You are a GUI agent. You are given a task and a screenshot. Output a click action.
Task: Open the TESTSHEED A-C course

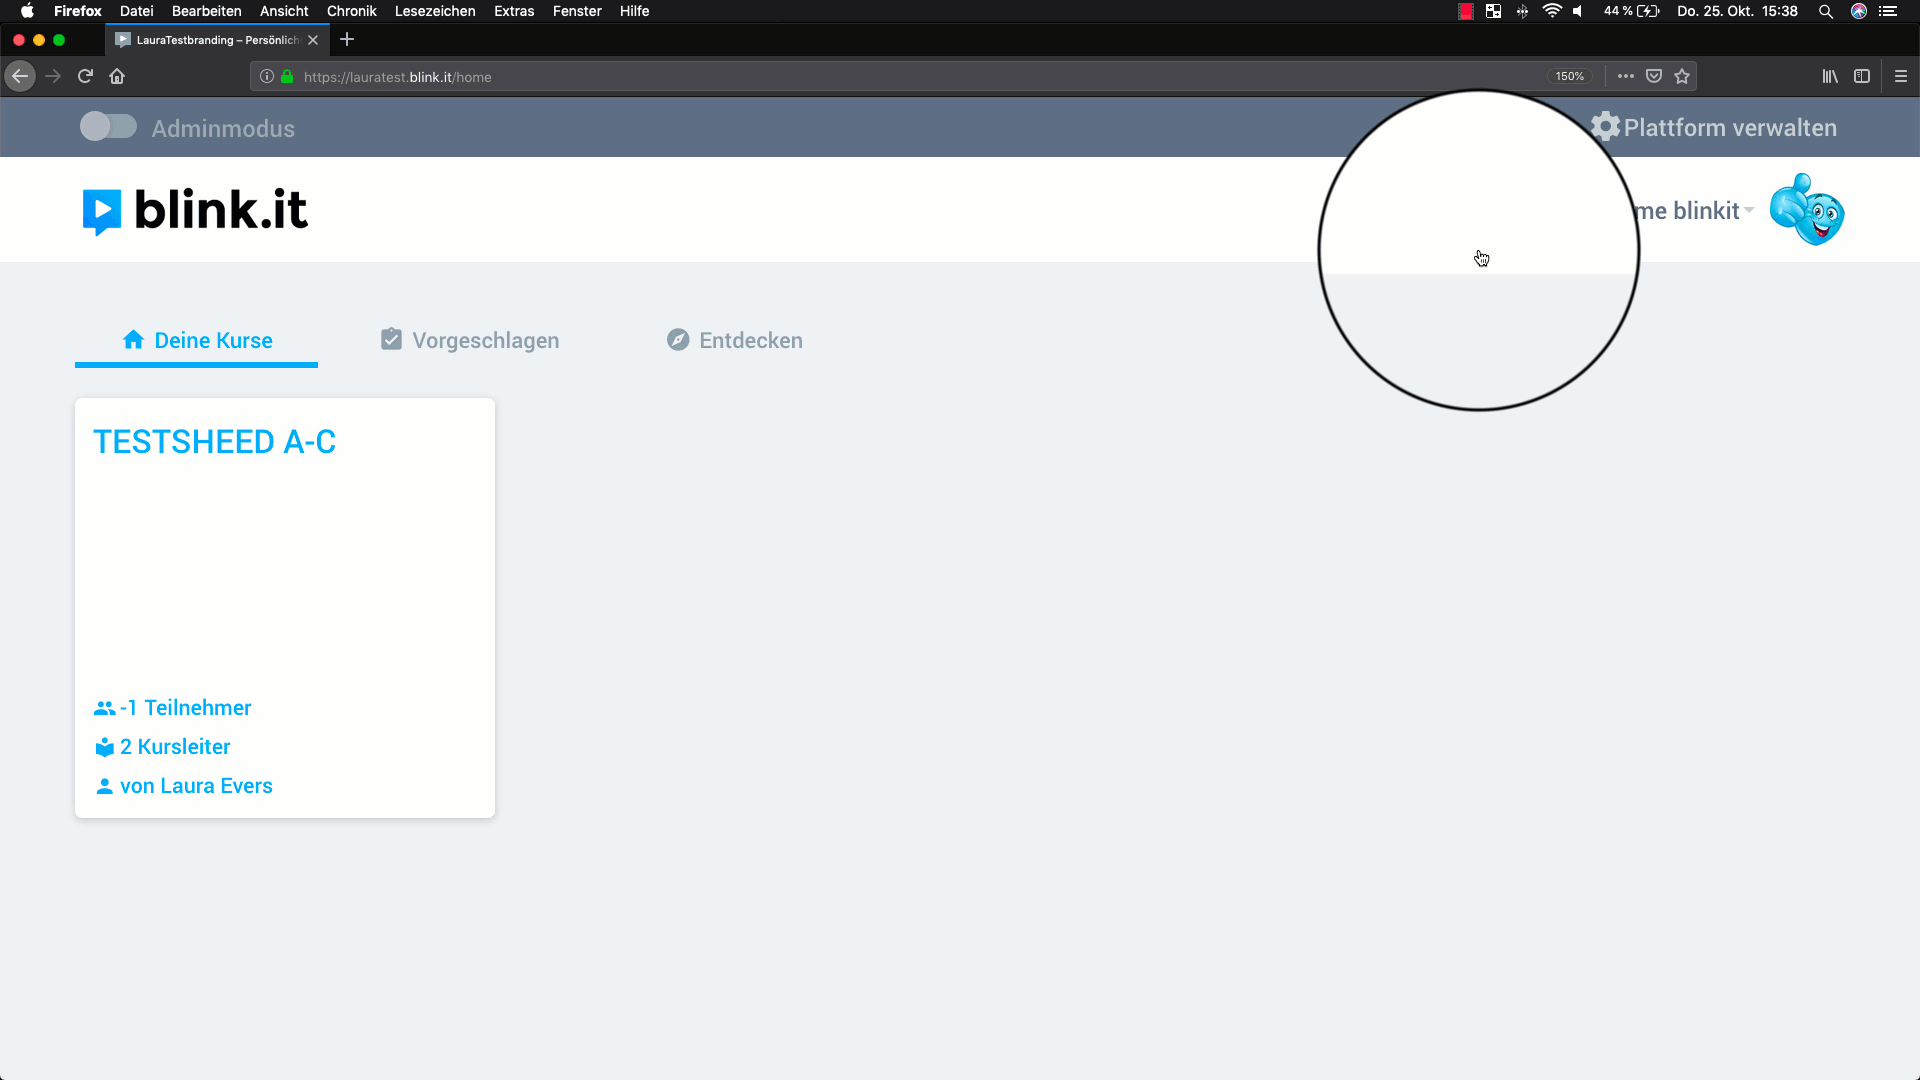point(214,442)
